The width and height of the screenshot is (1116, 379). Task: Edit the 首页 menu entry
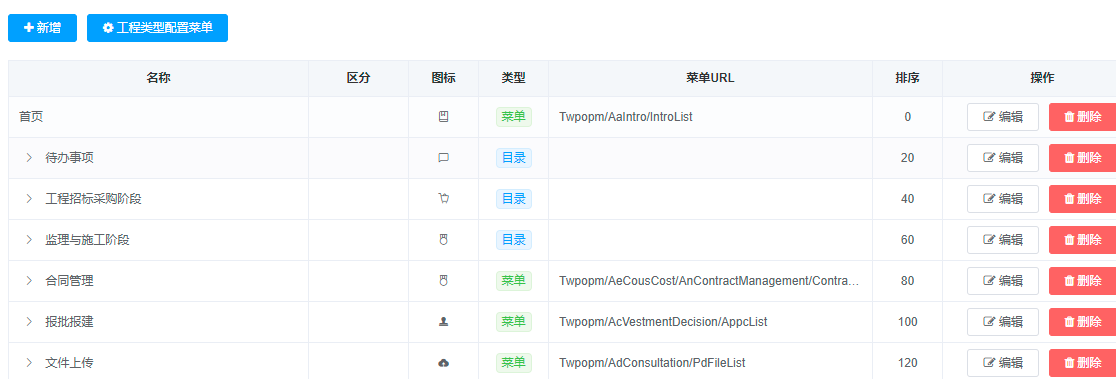tap(1003, 117)
